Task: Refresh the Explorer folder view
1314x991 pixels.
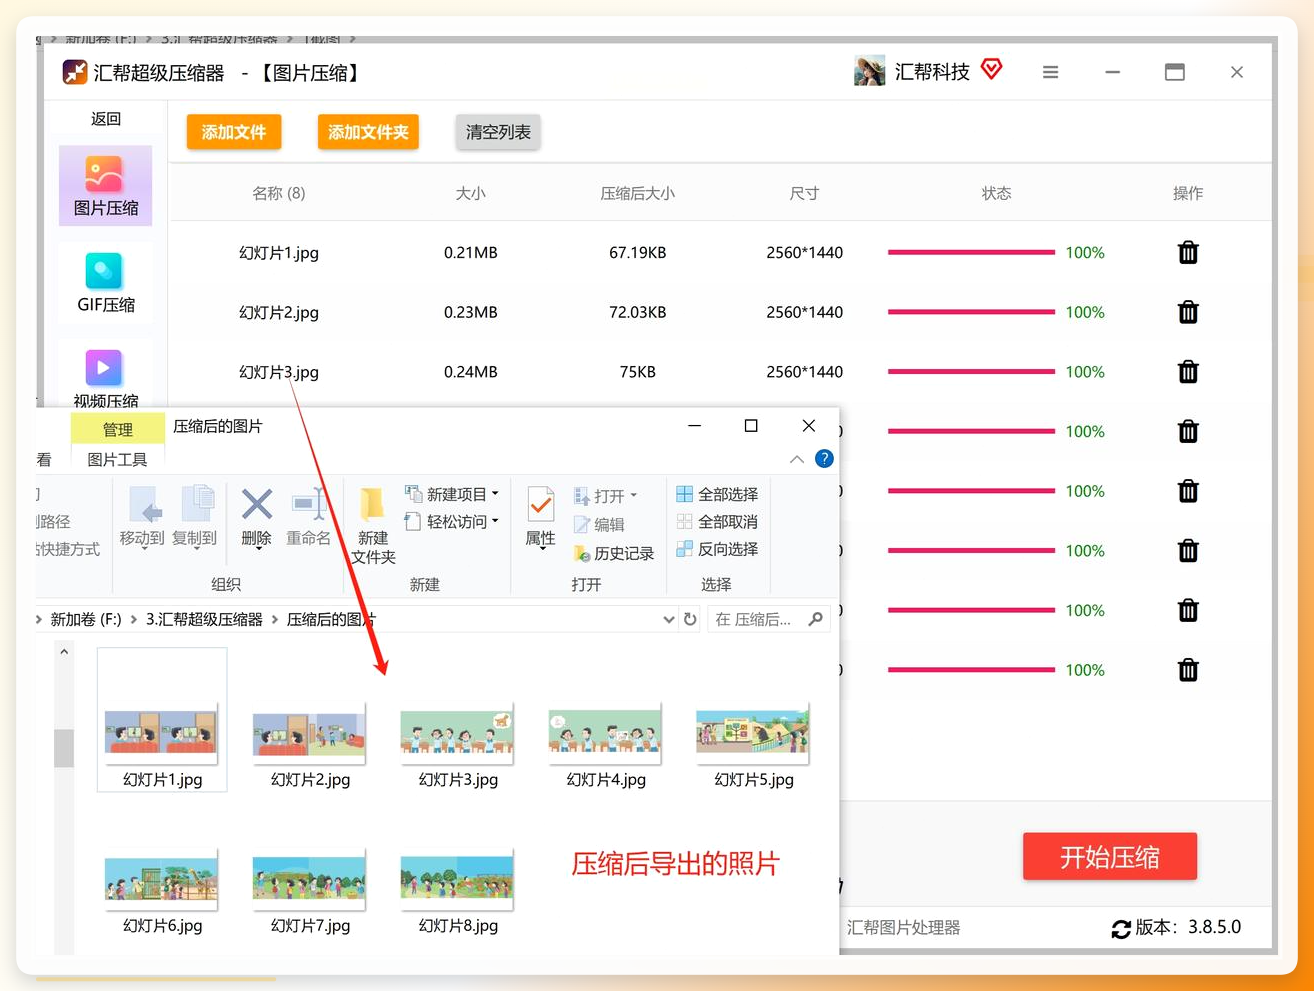Action: [690, 620]
